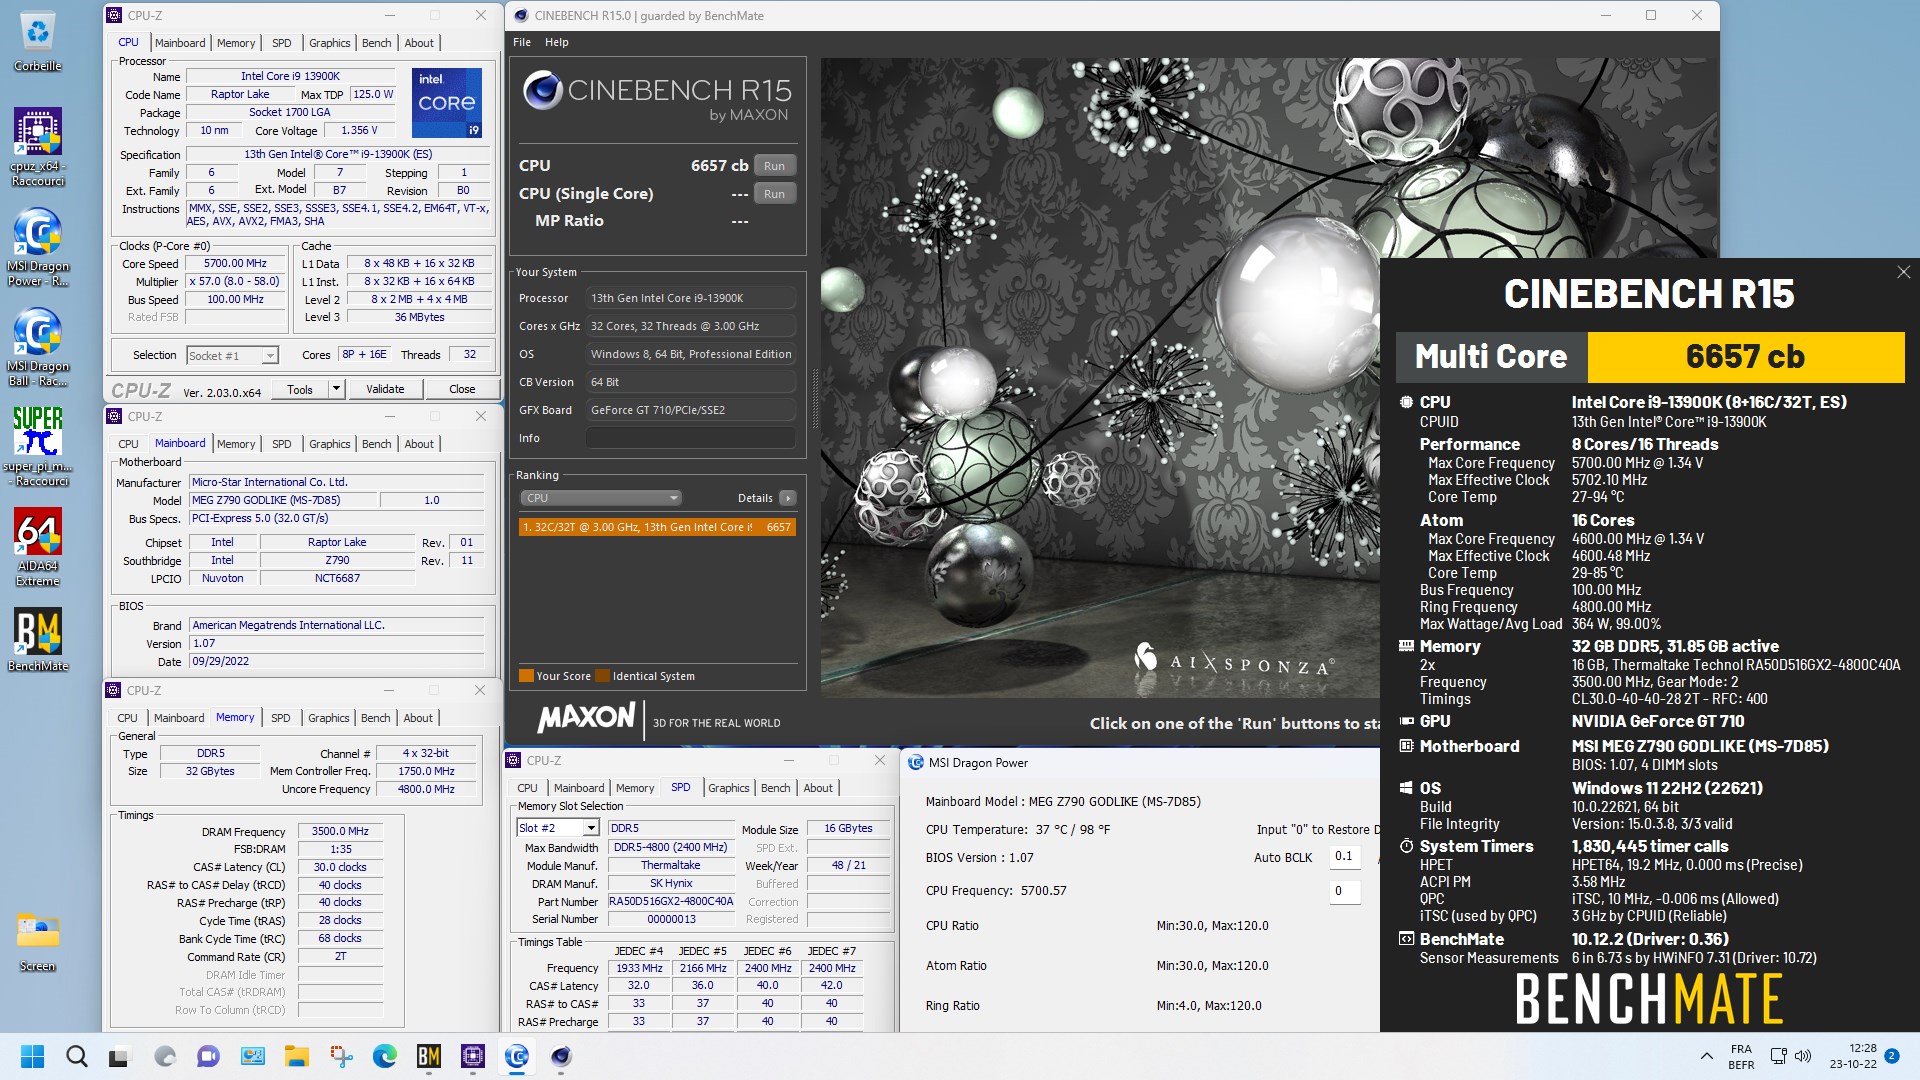Click the Core Voltage 1.356 V value
1920x1080 pixels.
click(x=359, y=130)
